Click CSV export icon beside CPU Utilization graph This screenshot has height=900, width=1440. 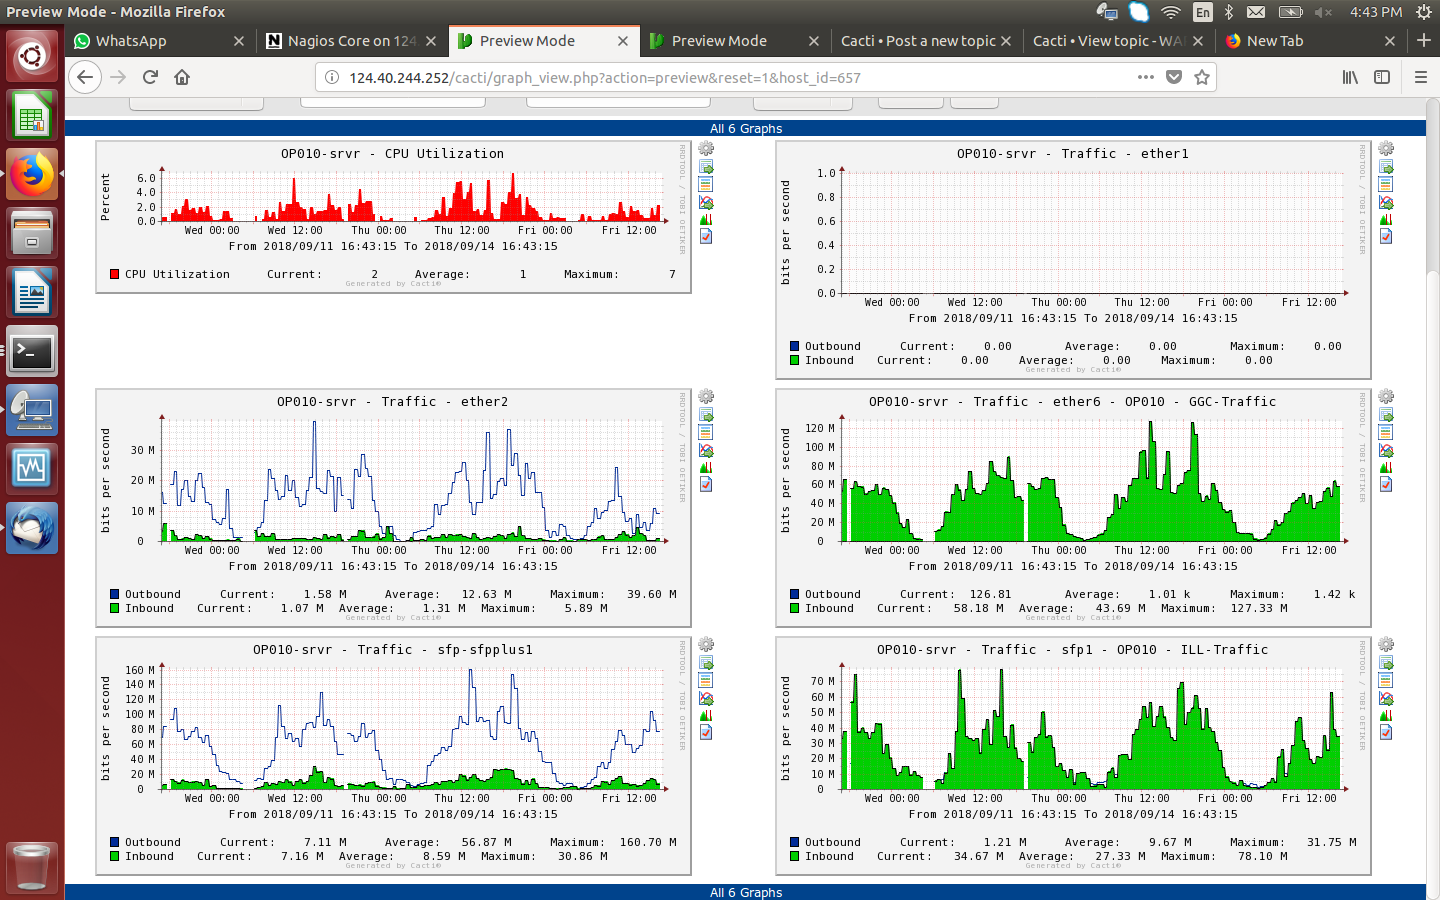point(706,167)
